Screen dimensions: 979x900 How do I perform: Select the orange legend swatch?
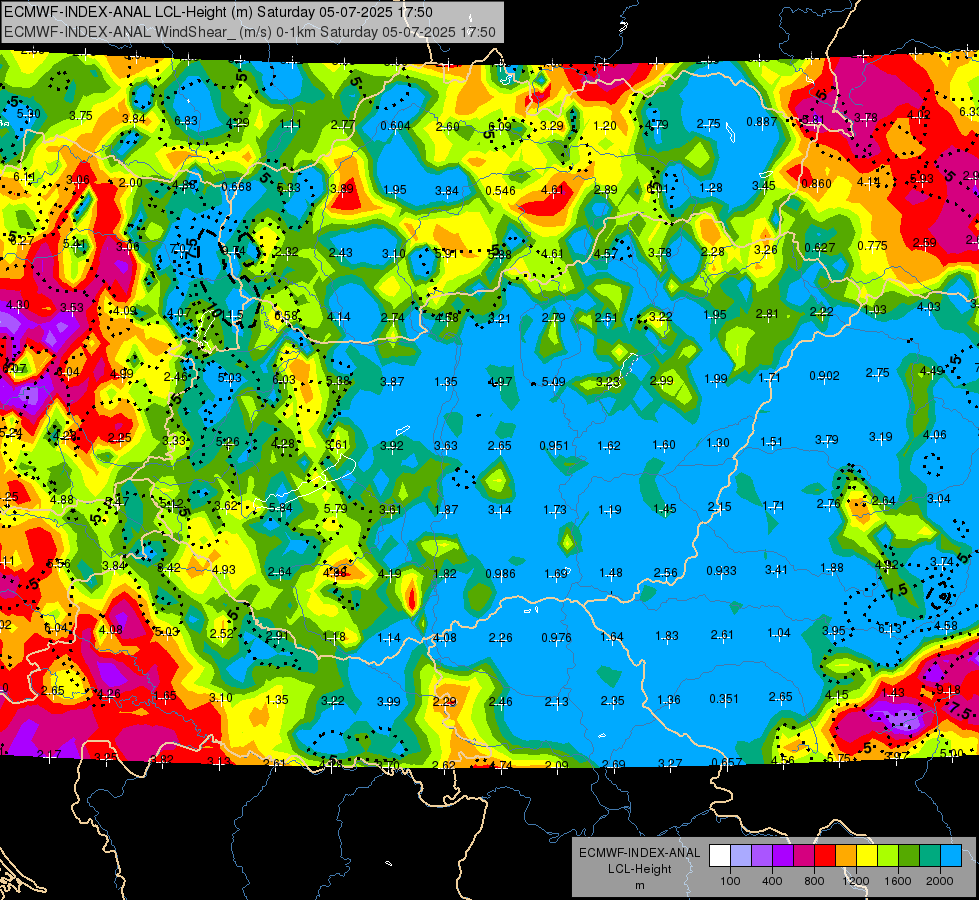click(846, 856)
